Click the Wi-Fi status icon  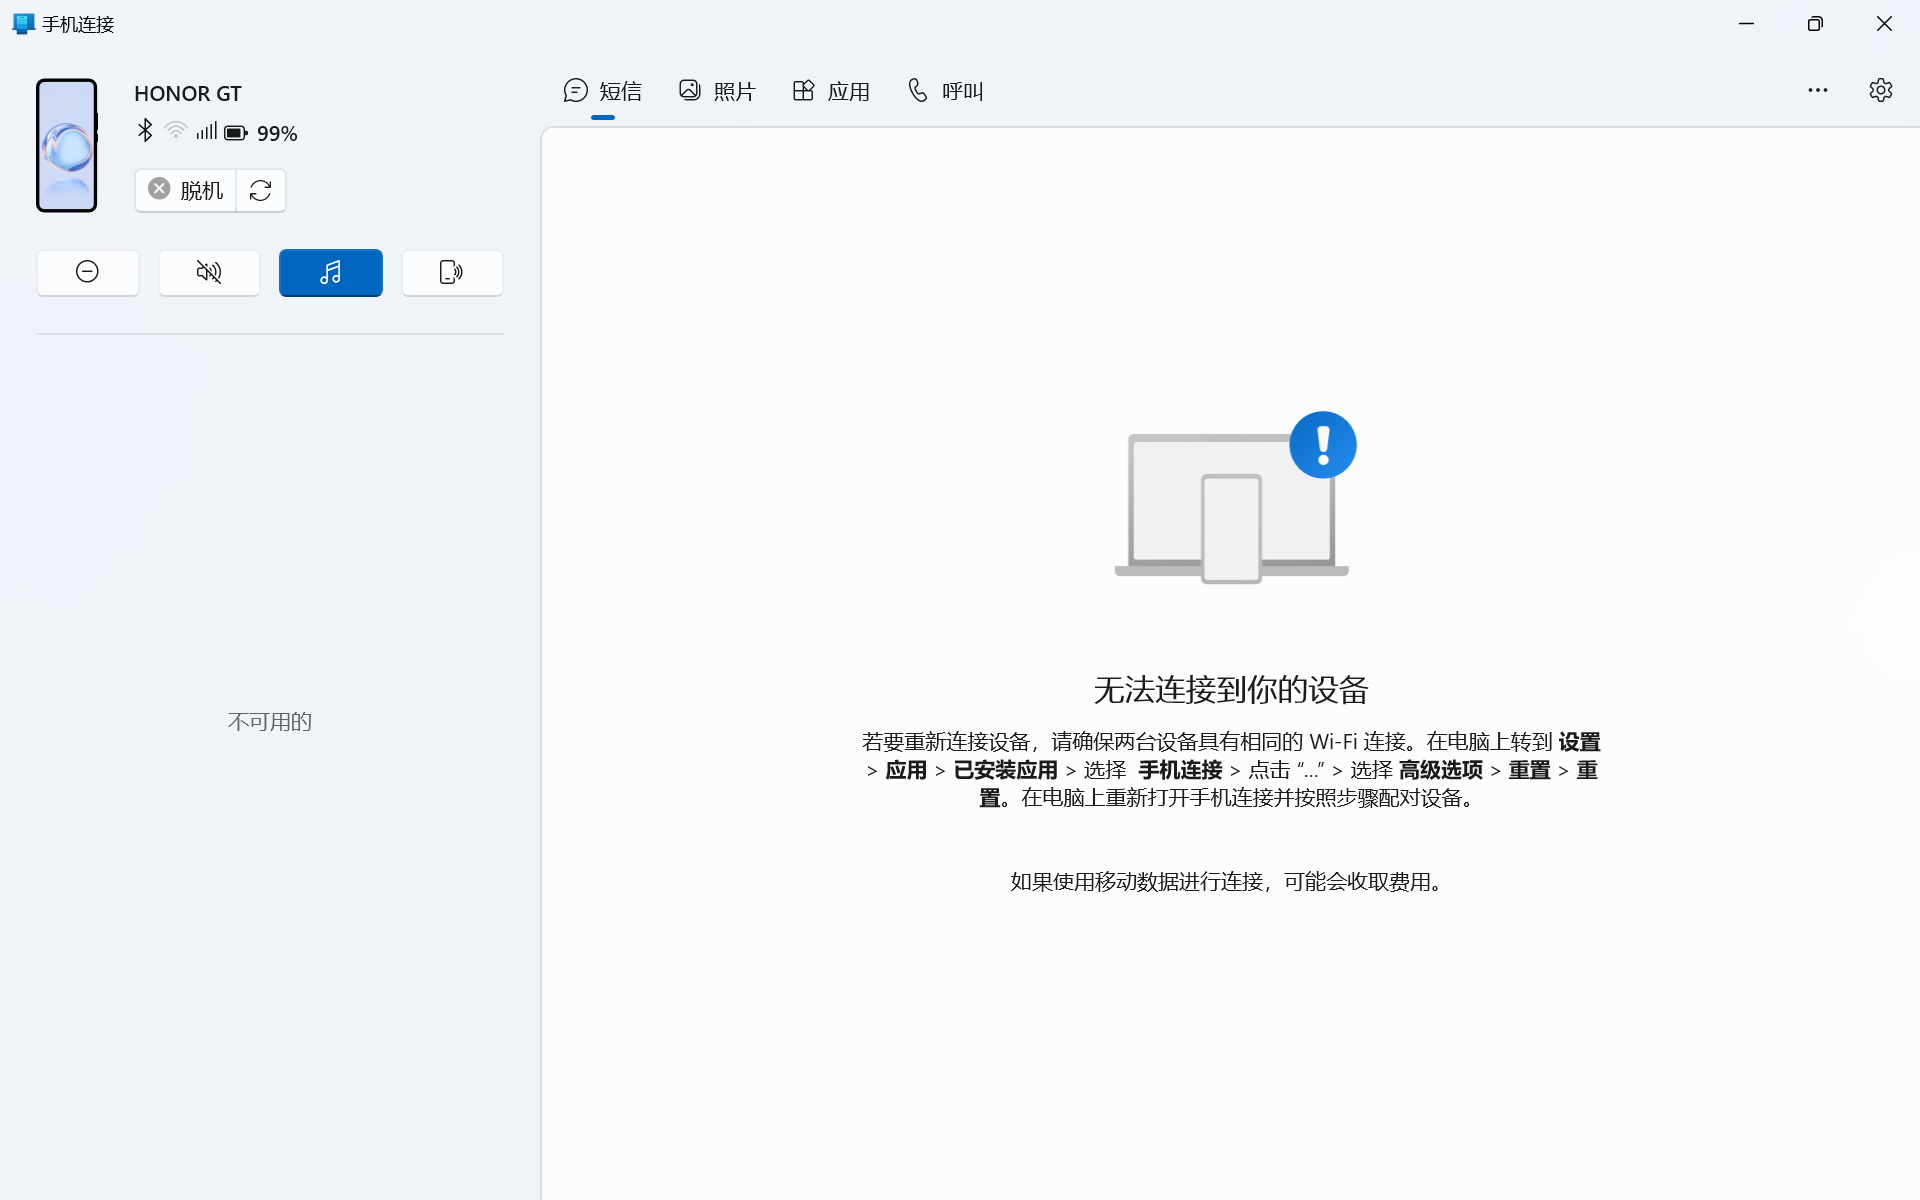coord(176,131)
